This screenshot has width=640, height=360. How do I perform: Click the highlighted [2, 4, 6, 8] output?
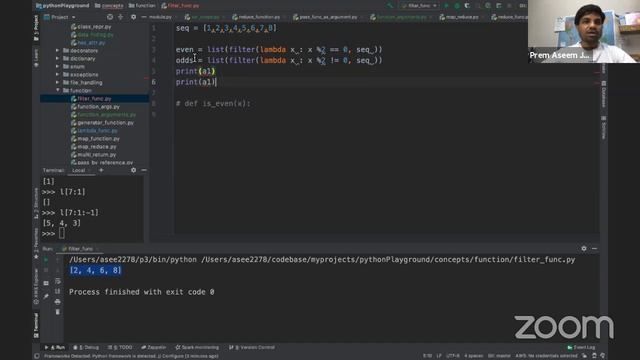pyautogui.click(x=96, y=270)
